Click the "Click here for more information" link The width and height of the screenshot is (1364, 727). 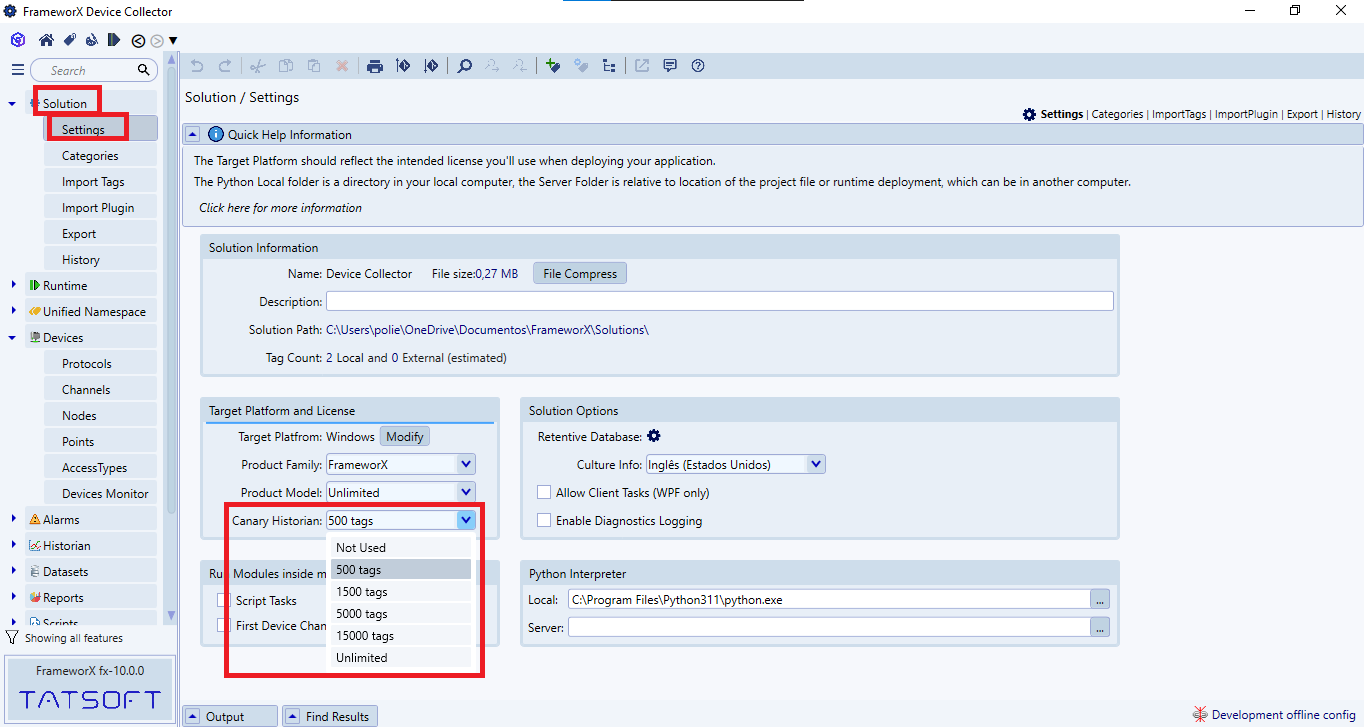click(280, 208)
